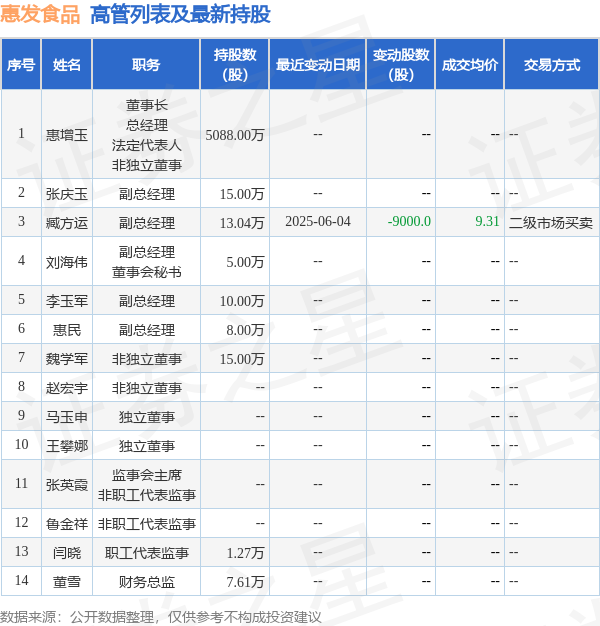Click the row number 11

coord(22,483)
